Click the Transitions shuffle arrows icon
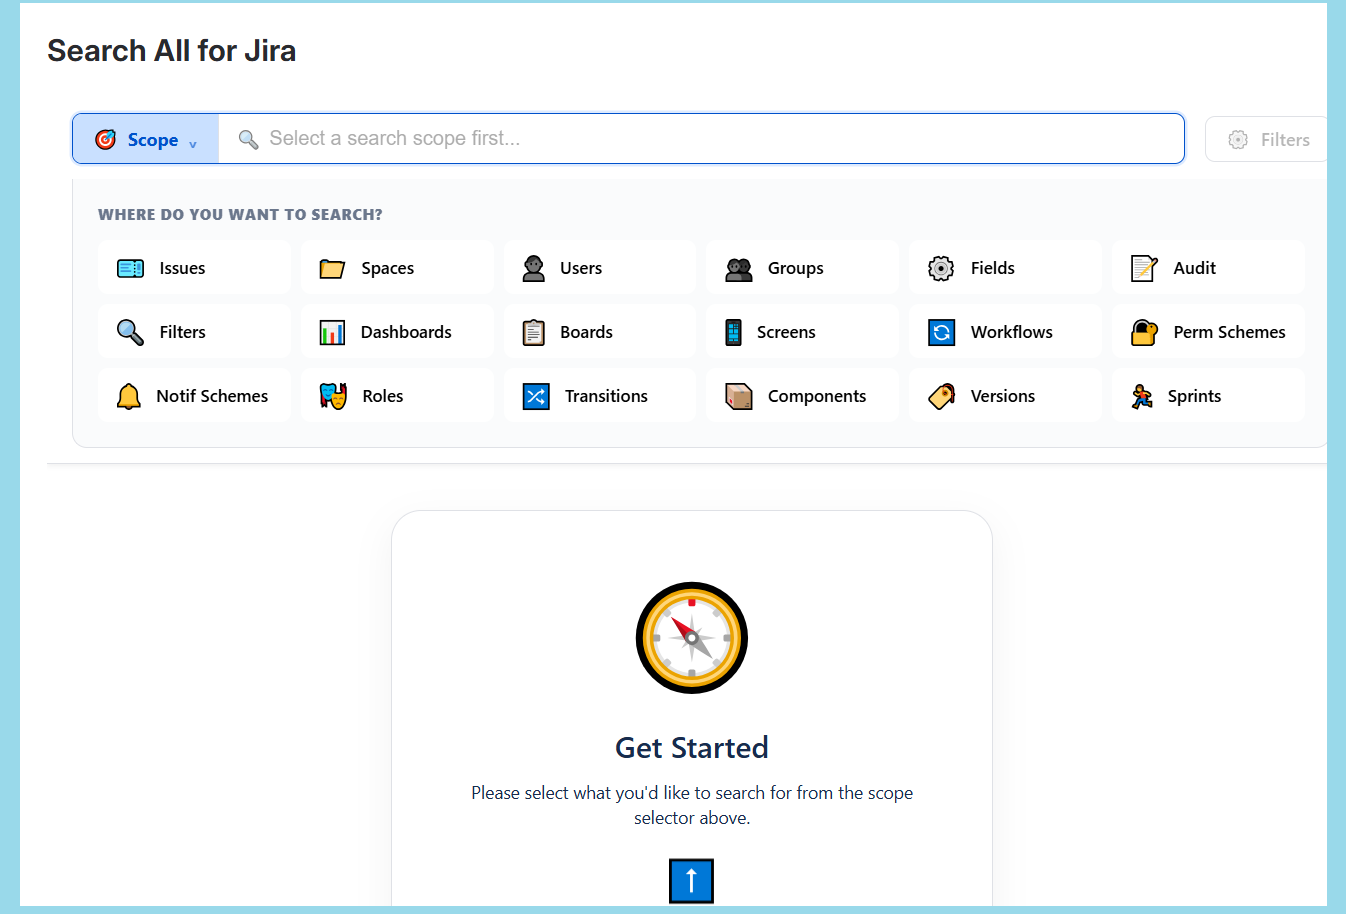Image resolution: width=1346 pixels, height=914 pixels. pos(536,396)
